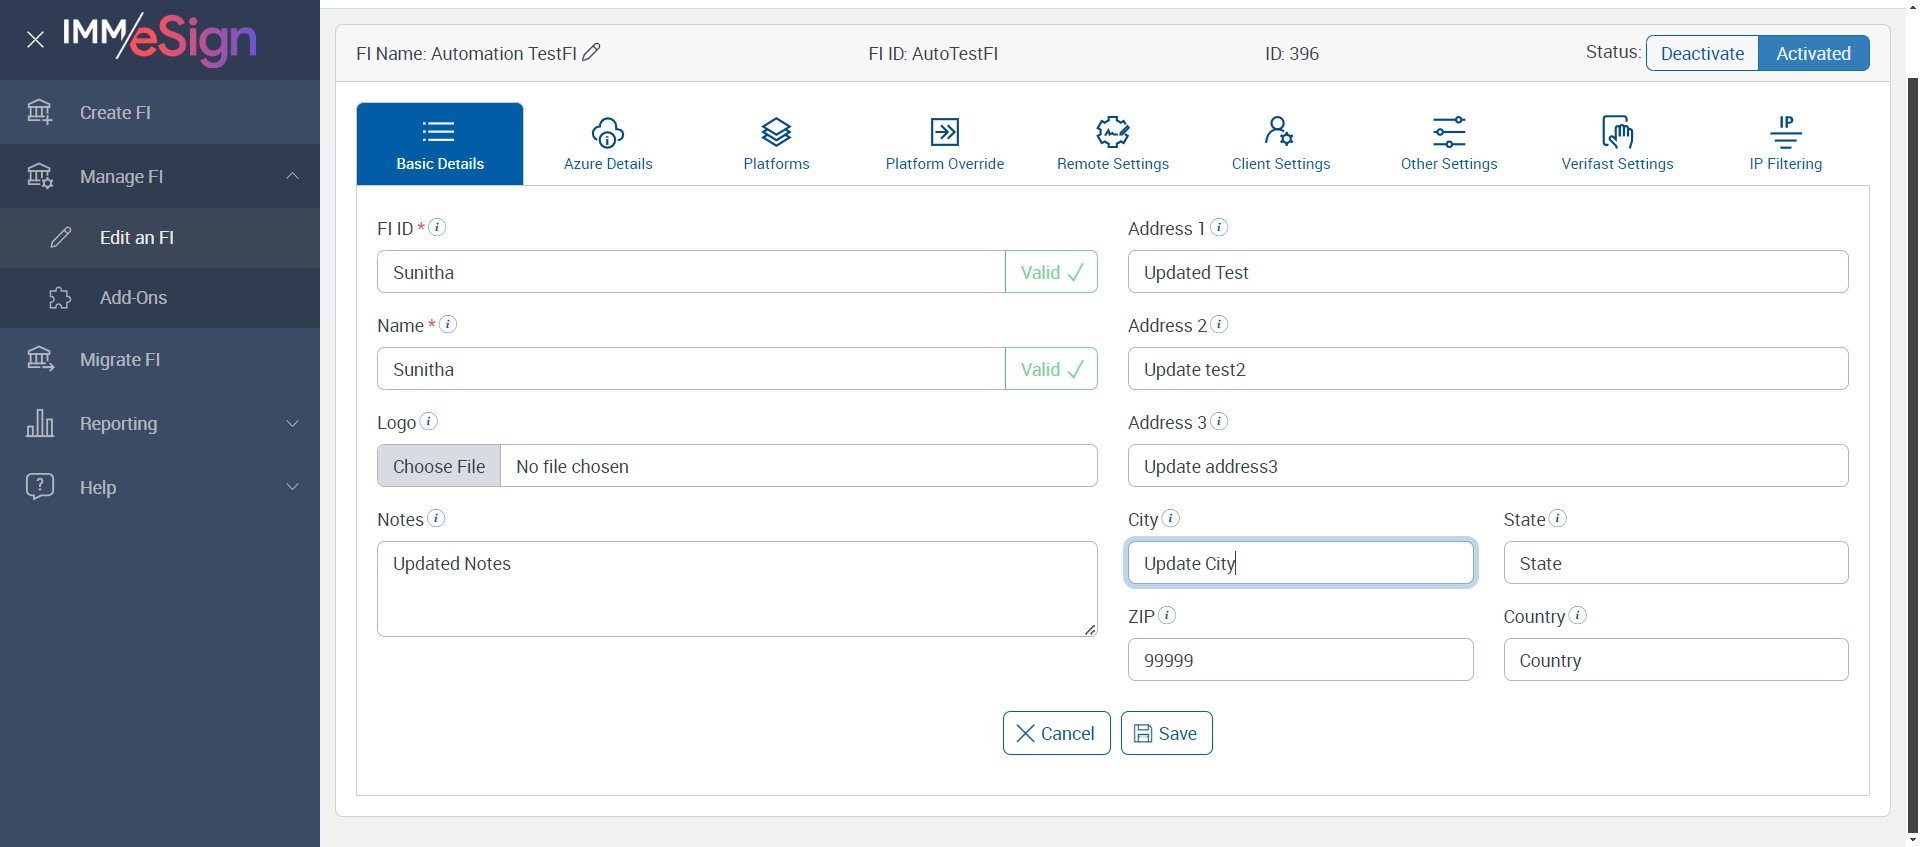Click the ZIP info icon

(1166, 615)
